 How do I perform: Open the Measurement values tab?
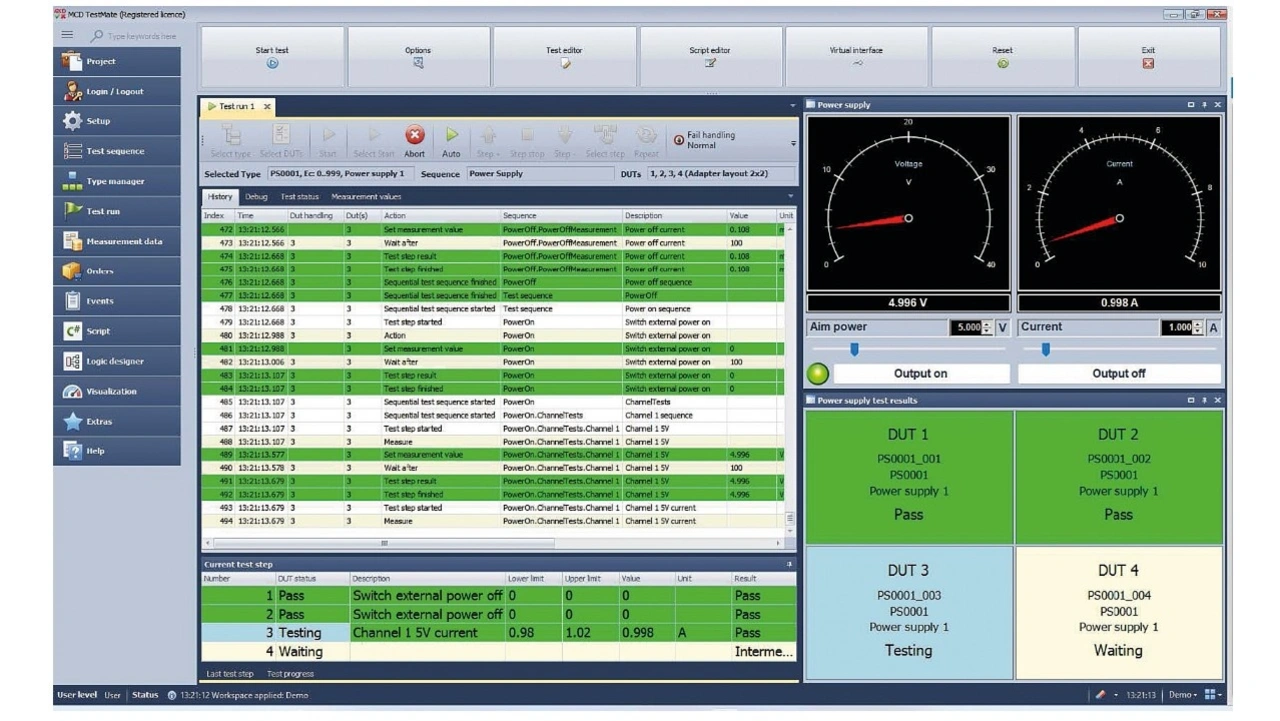point(366,197)
